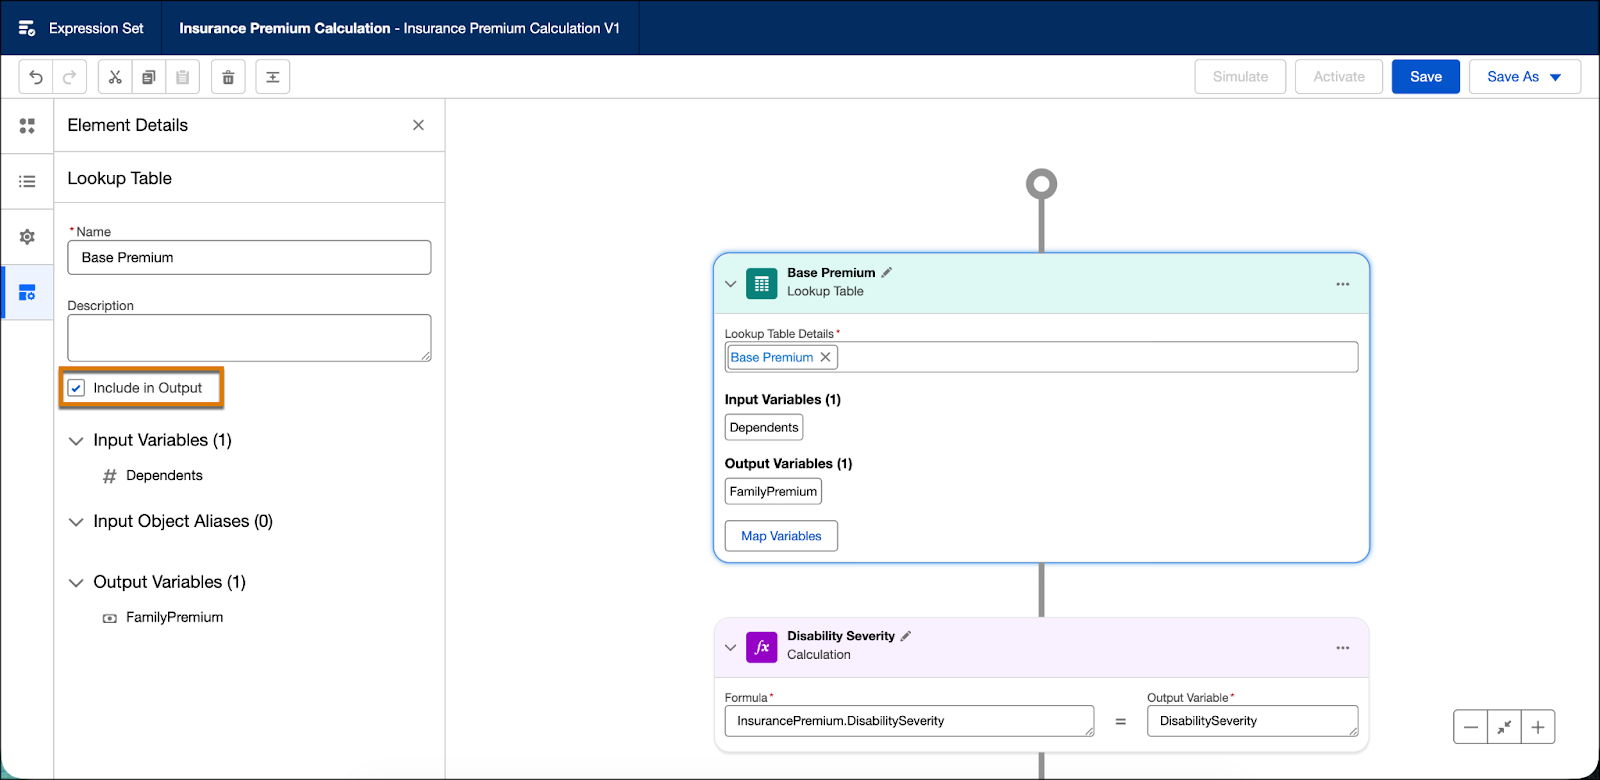Click the Dependents input variable chip
Viewport: 1600px width, 780px height.
click(764, 428)
